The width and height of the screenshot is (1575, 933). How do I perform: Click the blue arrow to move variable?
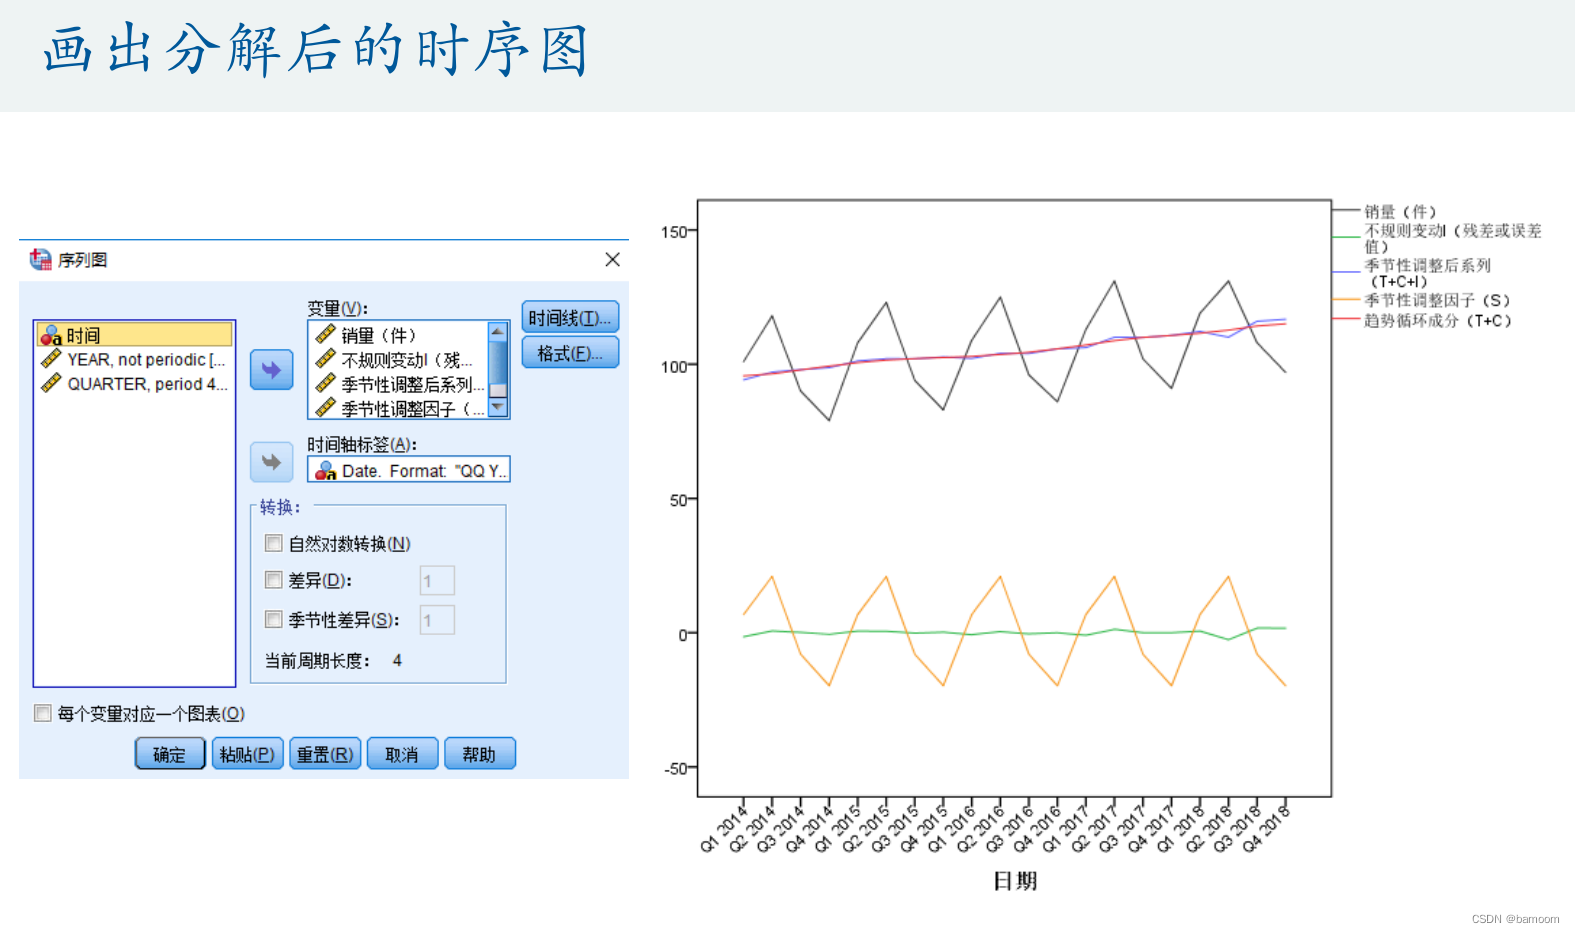271,370
